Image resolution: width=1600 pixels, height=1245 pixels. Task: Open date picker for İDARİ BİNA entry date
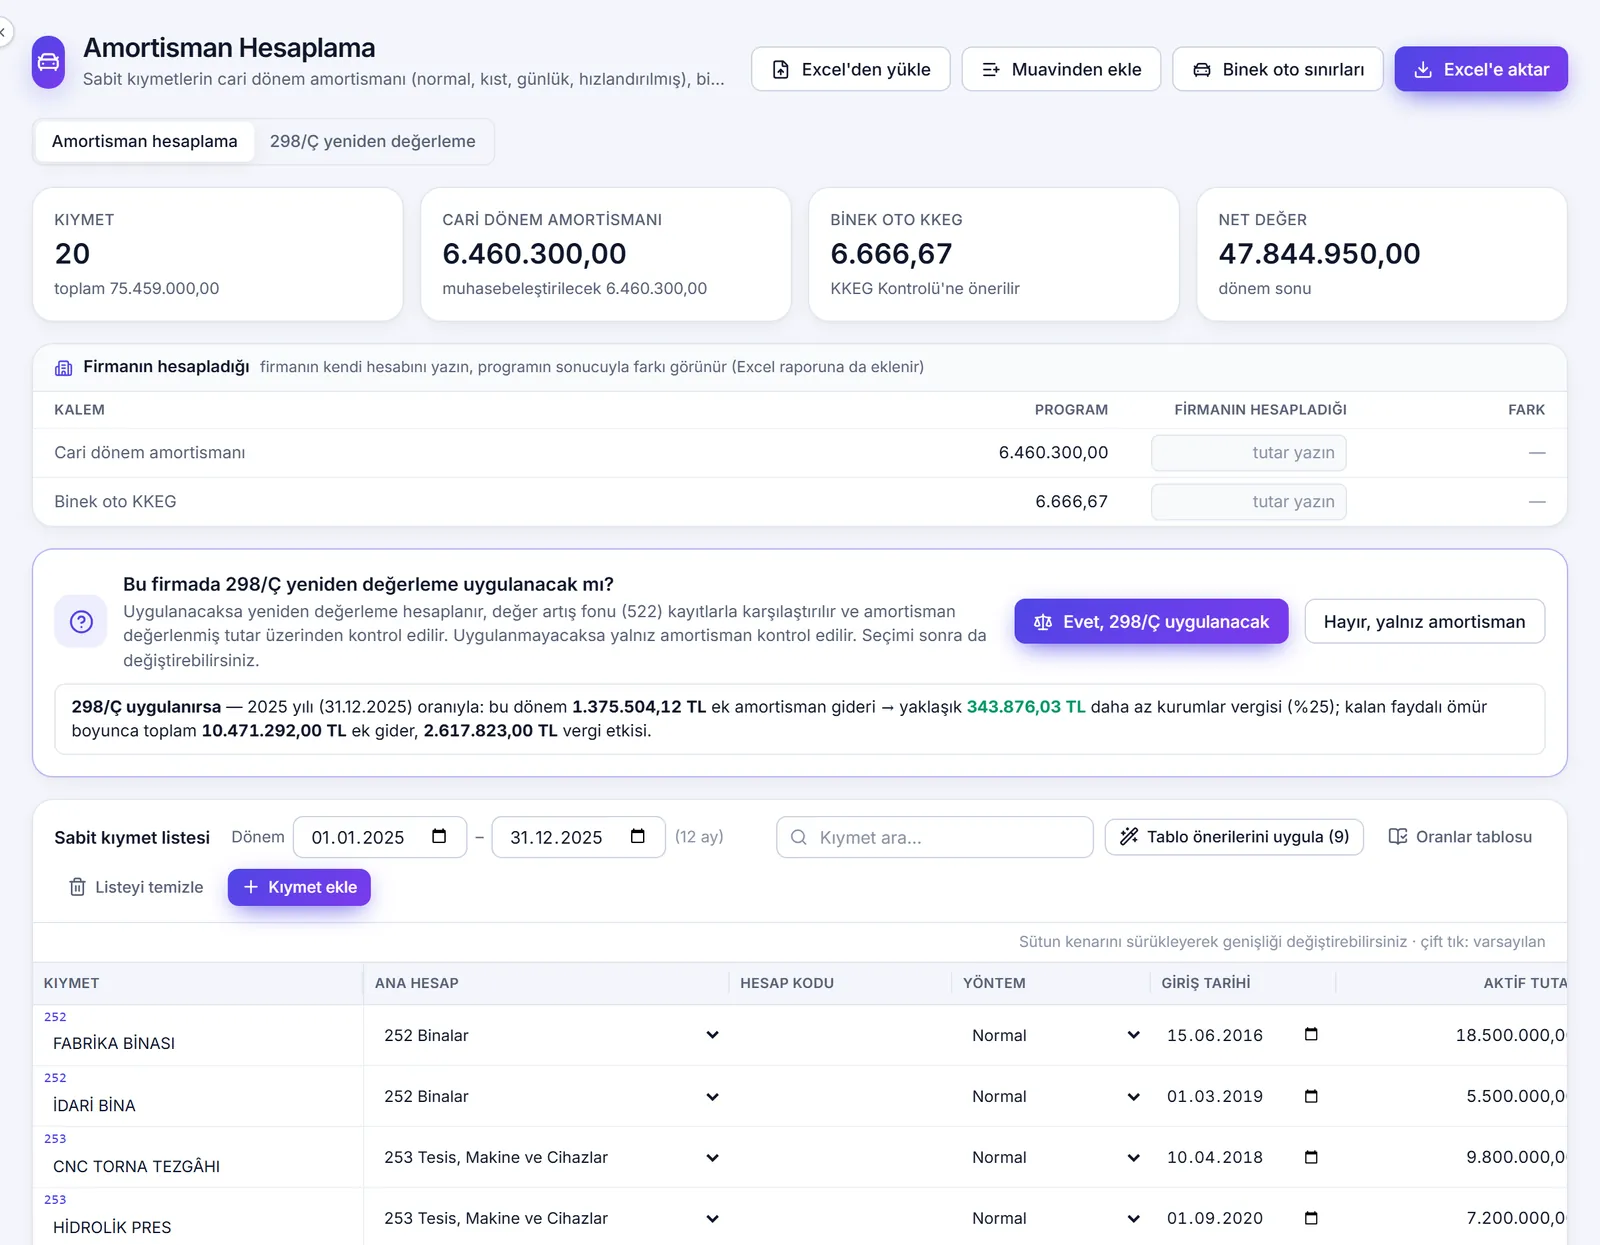1311,1096
